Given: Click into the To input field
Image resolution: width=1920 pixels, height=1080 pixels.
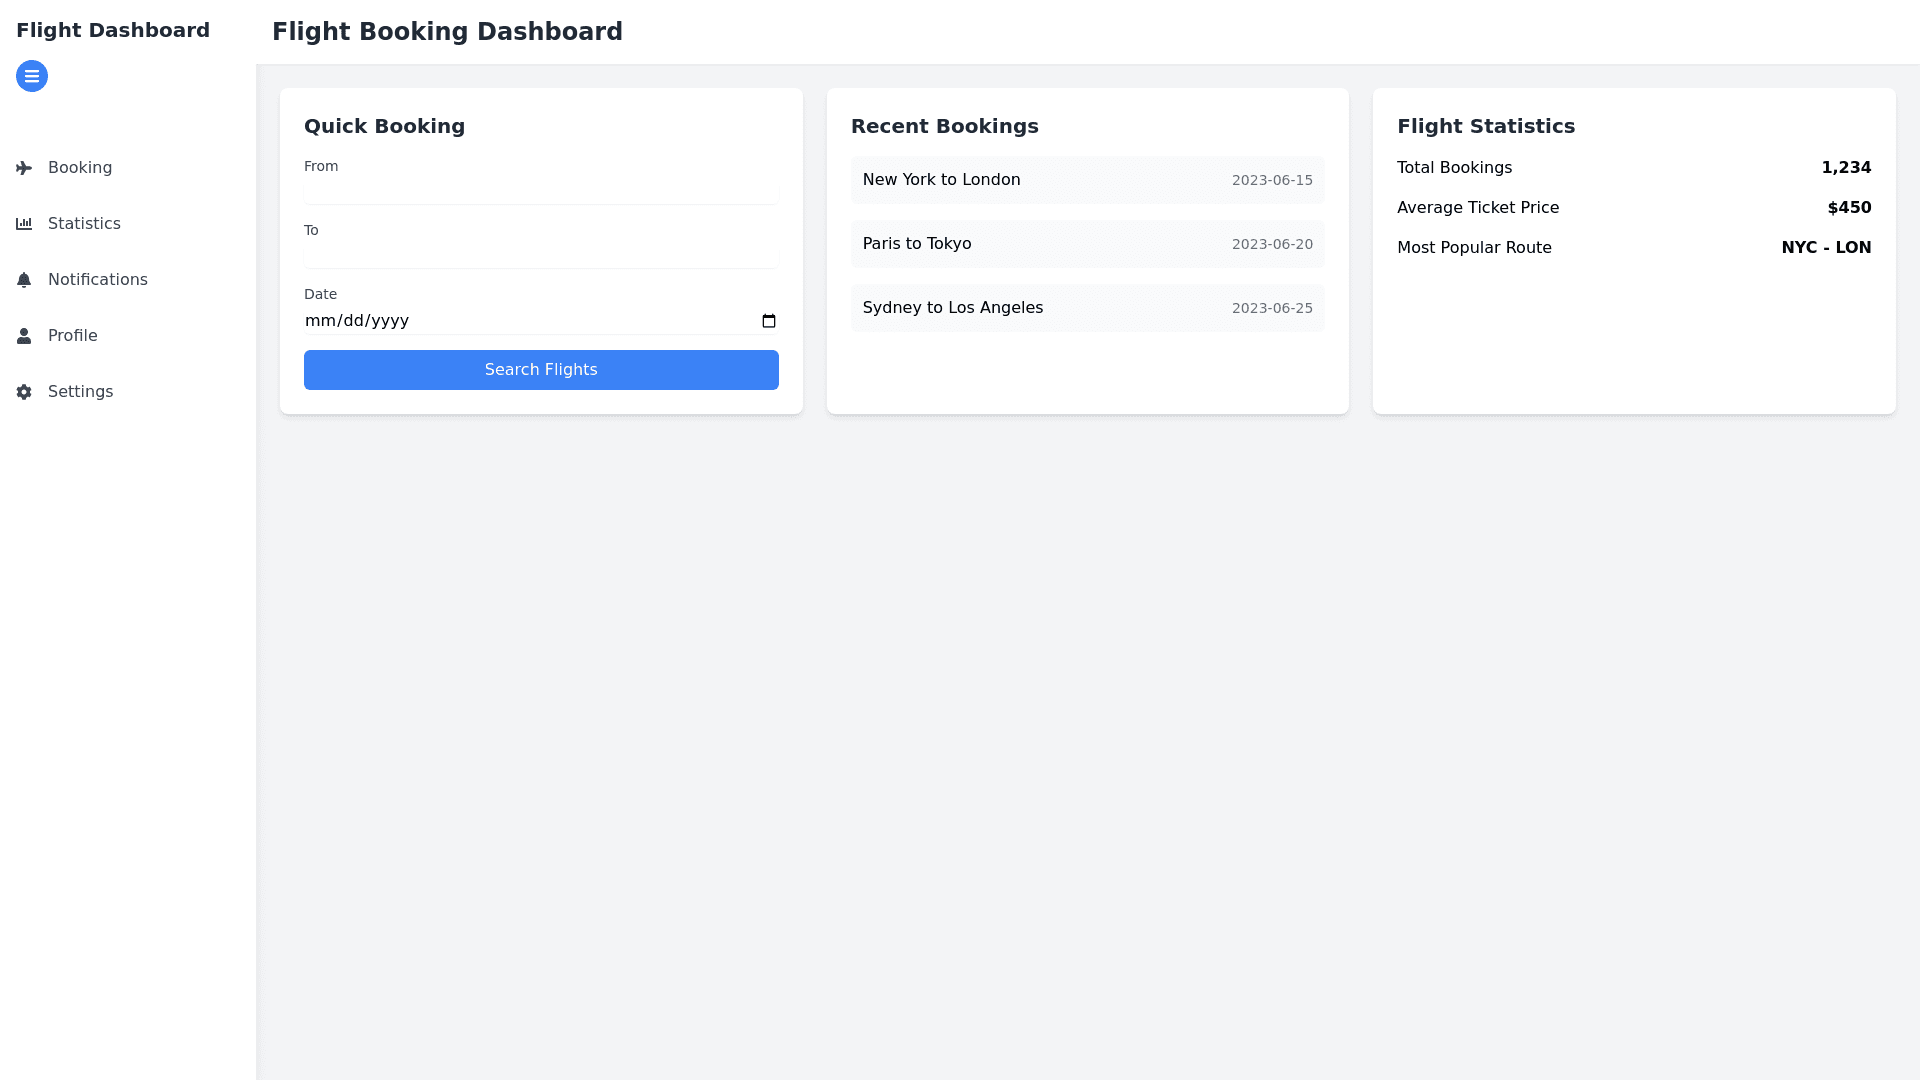Looking at the screenshot, I should (x=541, y=255).
